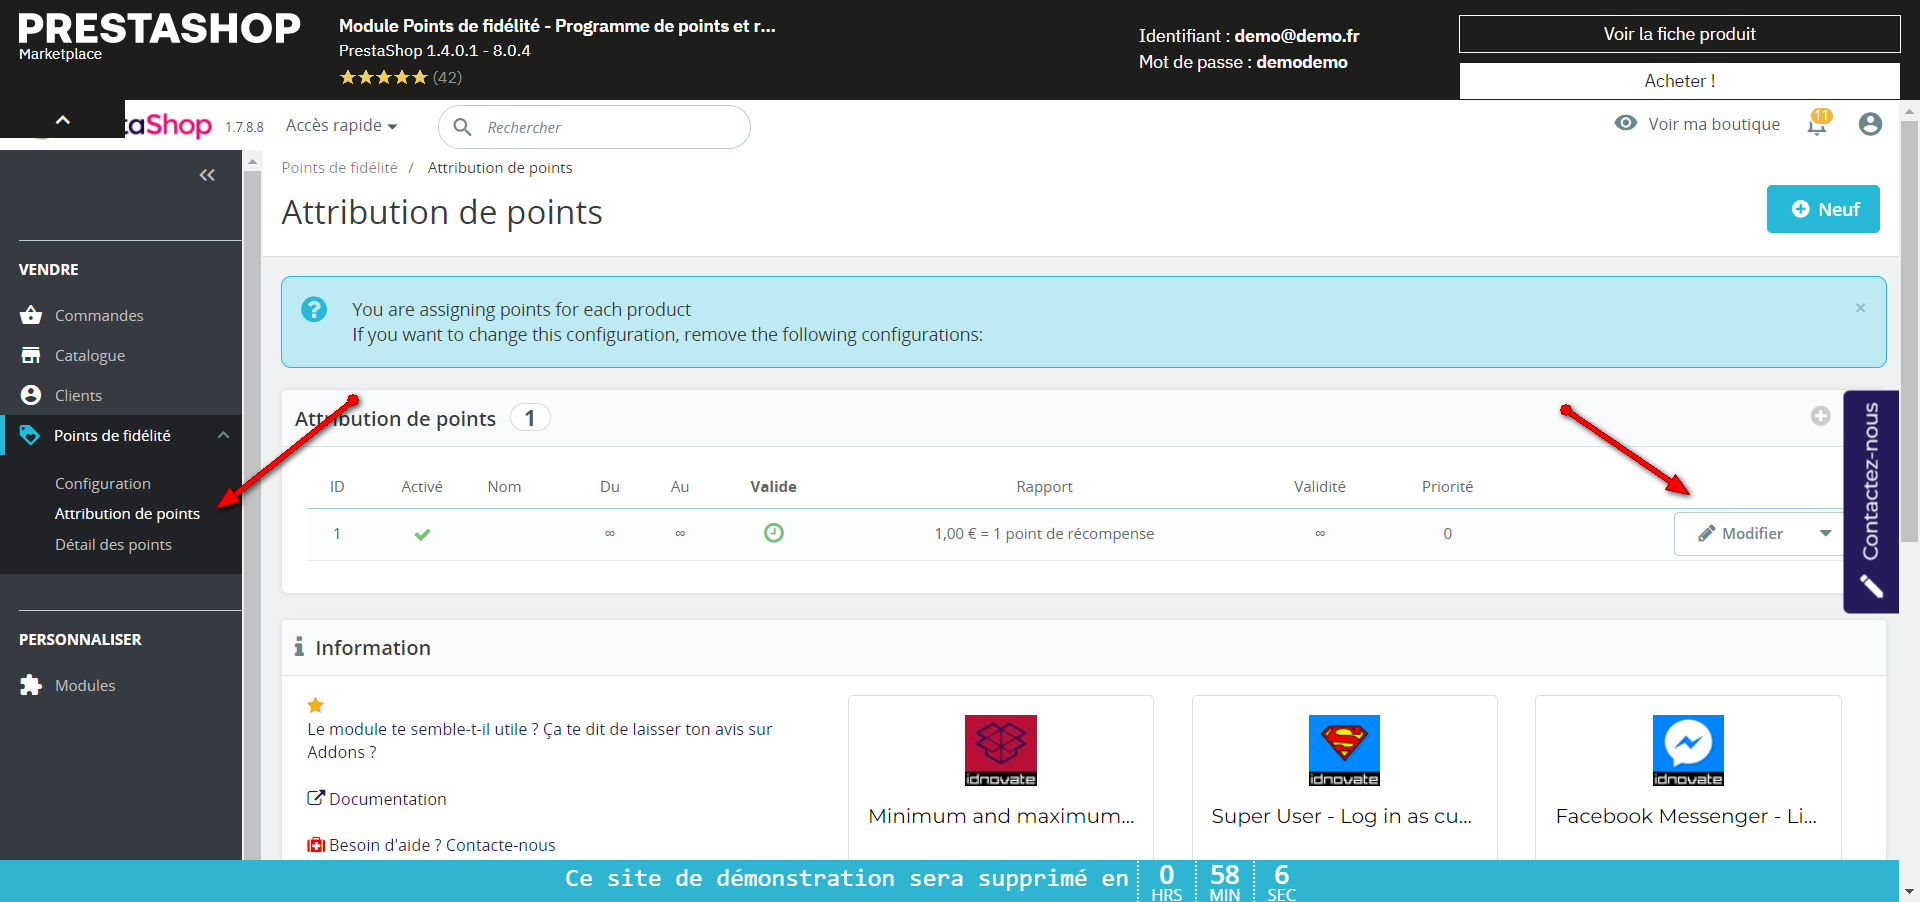The image size is (1920, 902).
Task: Open the Configuration submenu item
Action: click(x=103, y=483)
